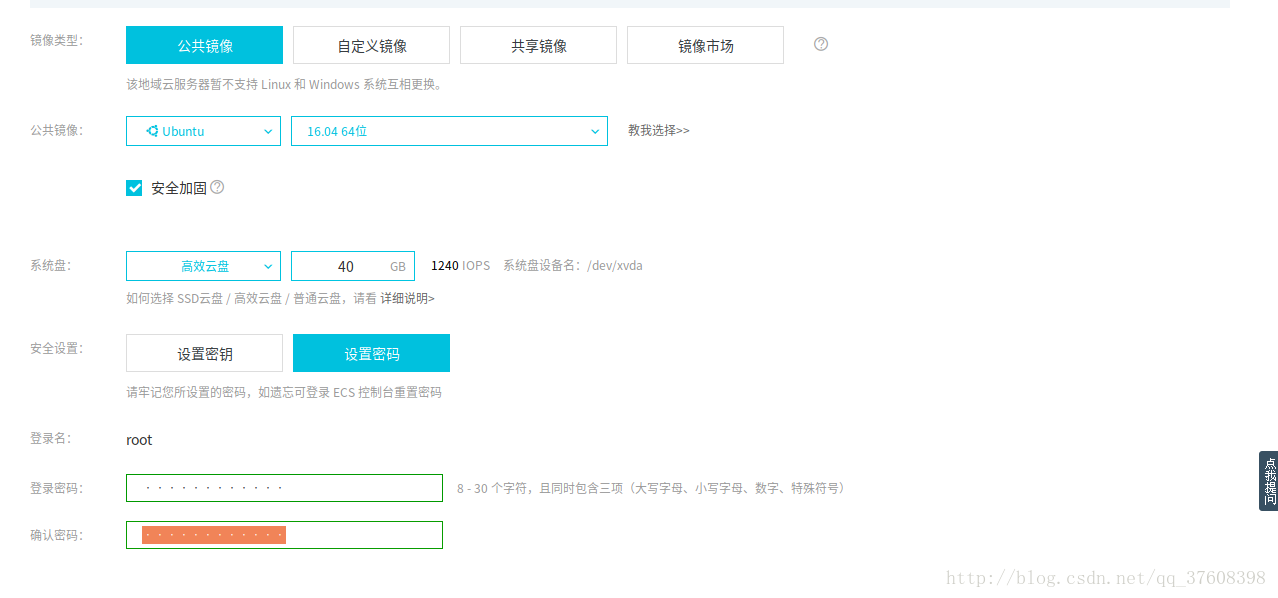Click into the 登录密码 password field
This screenshot has width=1278, height=598.
pyautogui.click(x=284, y=488)
